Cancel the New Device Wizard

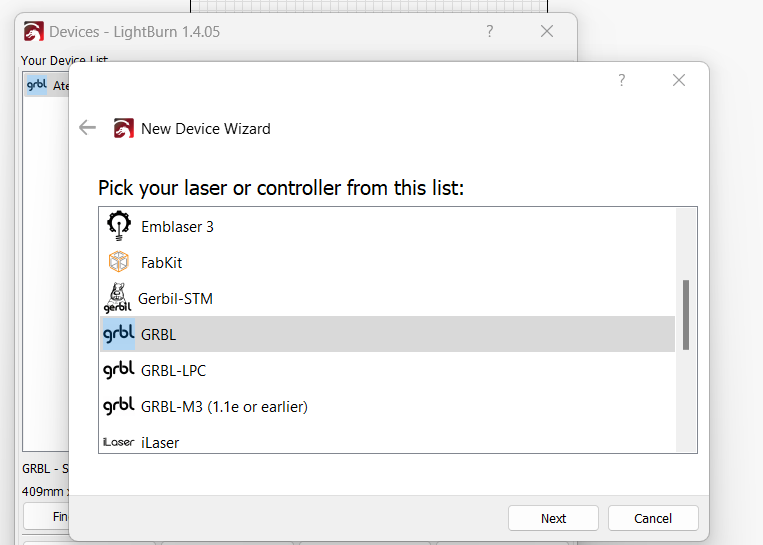point(653,518)
